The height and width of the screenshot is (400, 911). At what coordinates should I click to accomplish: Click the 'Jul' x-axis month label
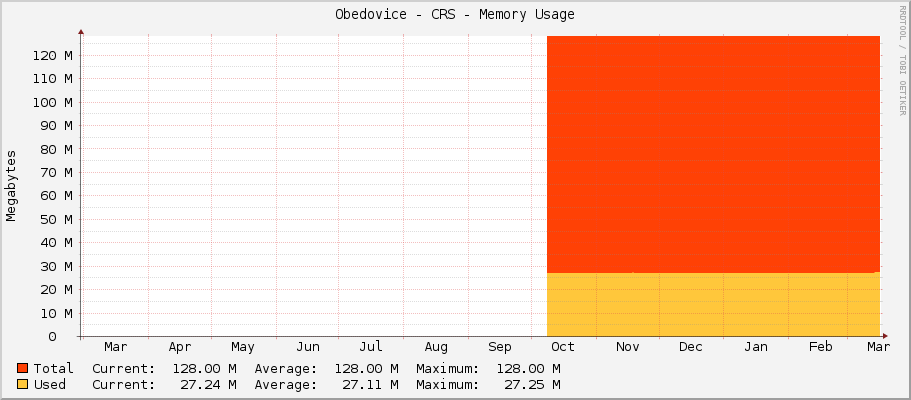pos(371,347)
